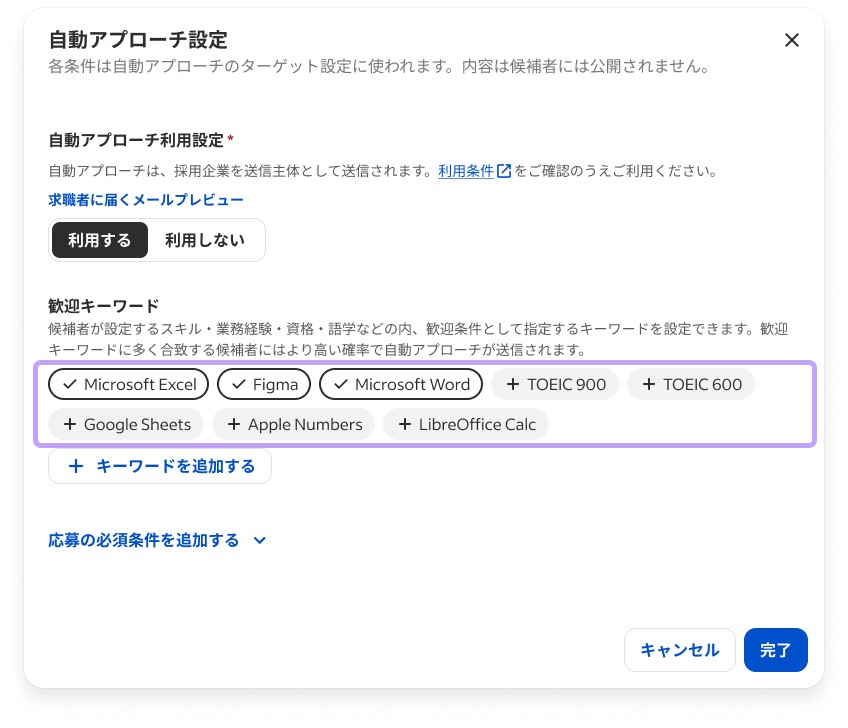848x728 pixels.
Task: Click the キーワードを追加する button
Action: pyautogui.click(x=160, y=466)
